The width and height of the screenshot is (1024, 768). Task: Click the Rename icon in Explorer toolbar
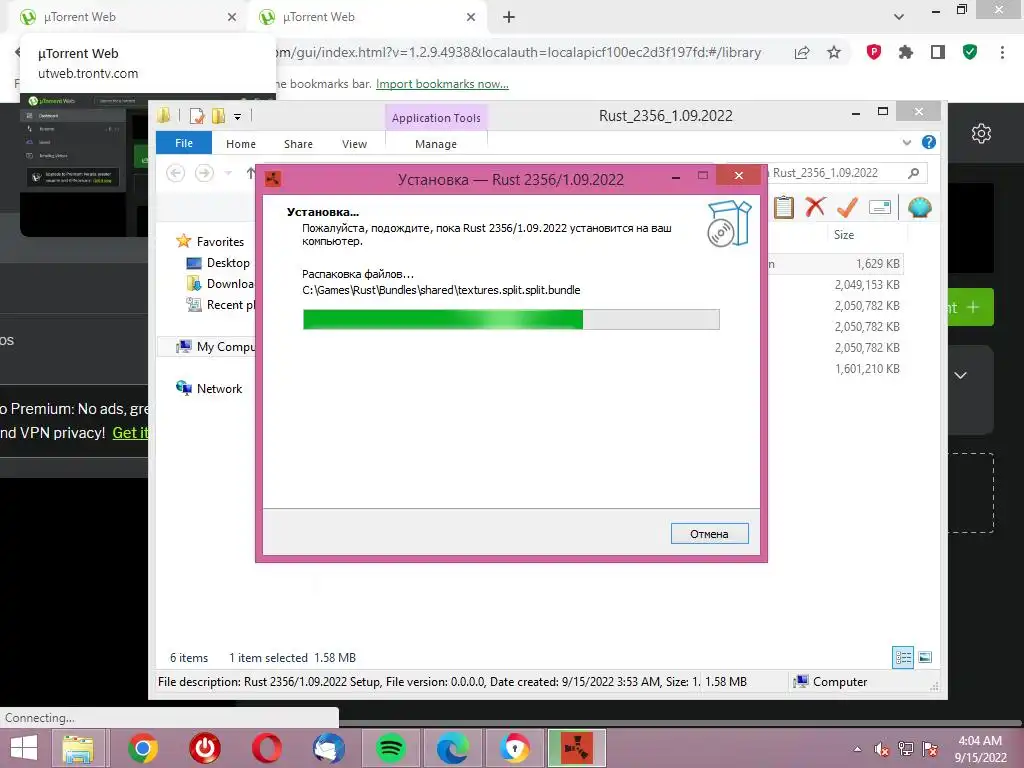(x=880, y=208)
